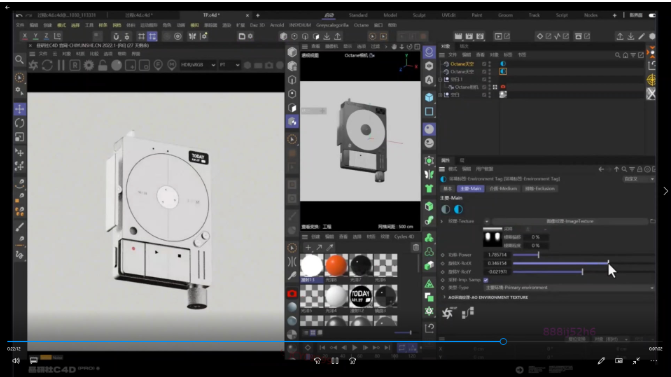Click the Octane material picker M pin
The image size is (671, 377).
[x=172, y=65]
